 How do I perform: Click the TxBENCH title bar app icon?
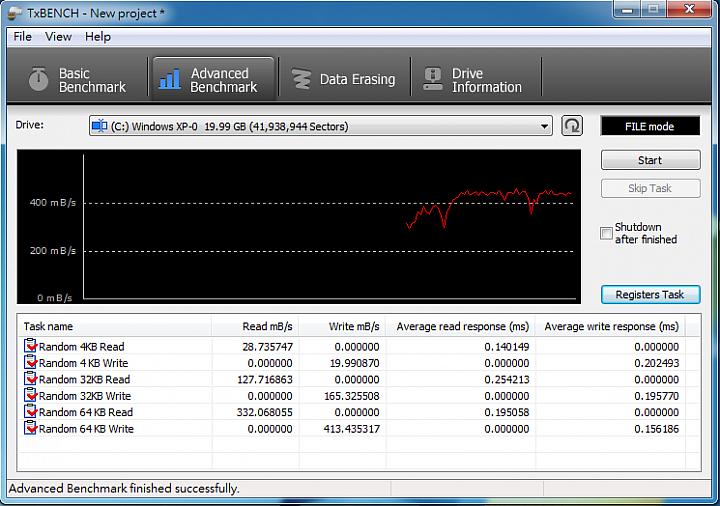(x=14, y=13)
